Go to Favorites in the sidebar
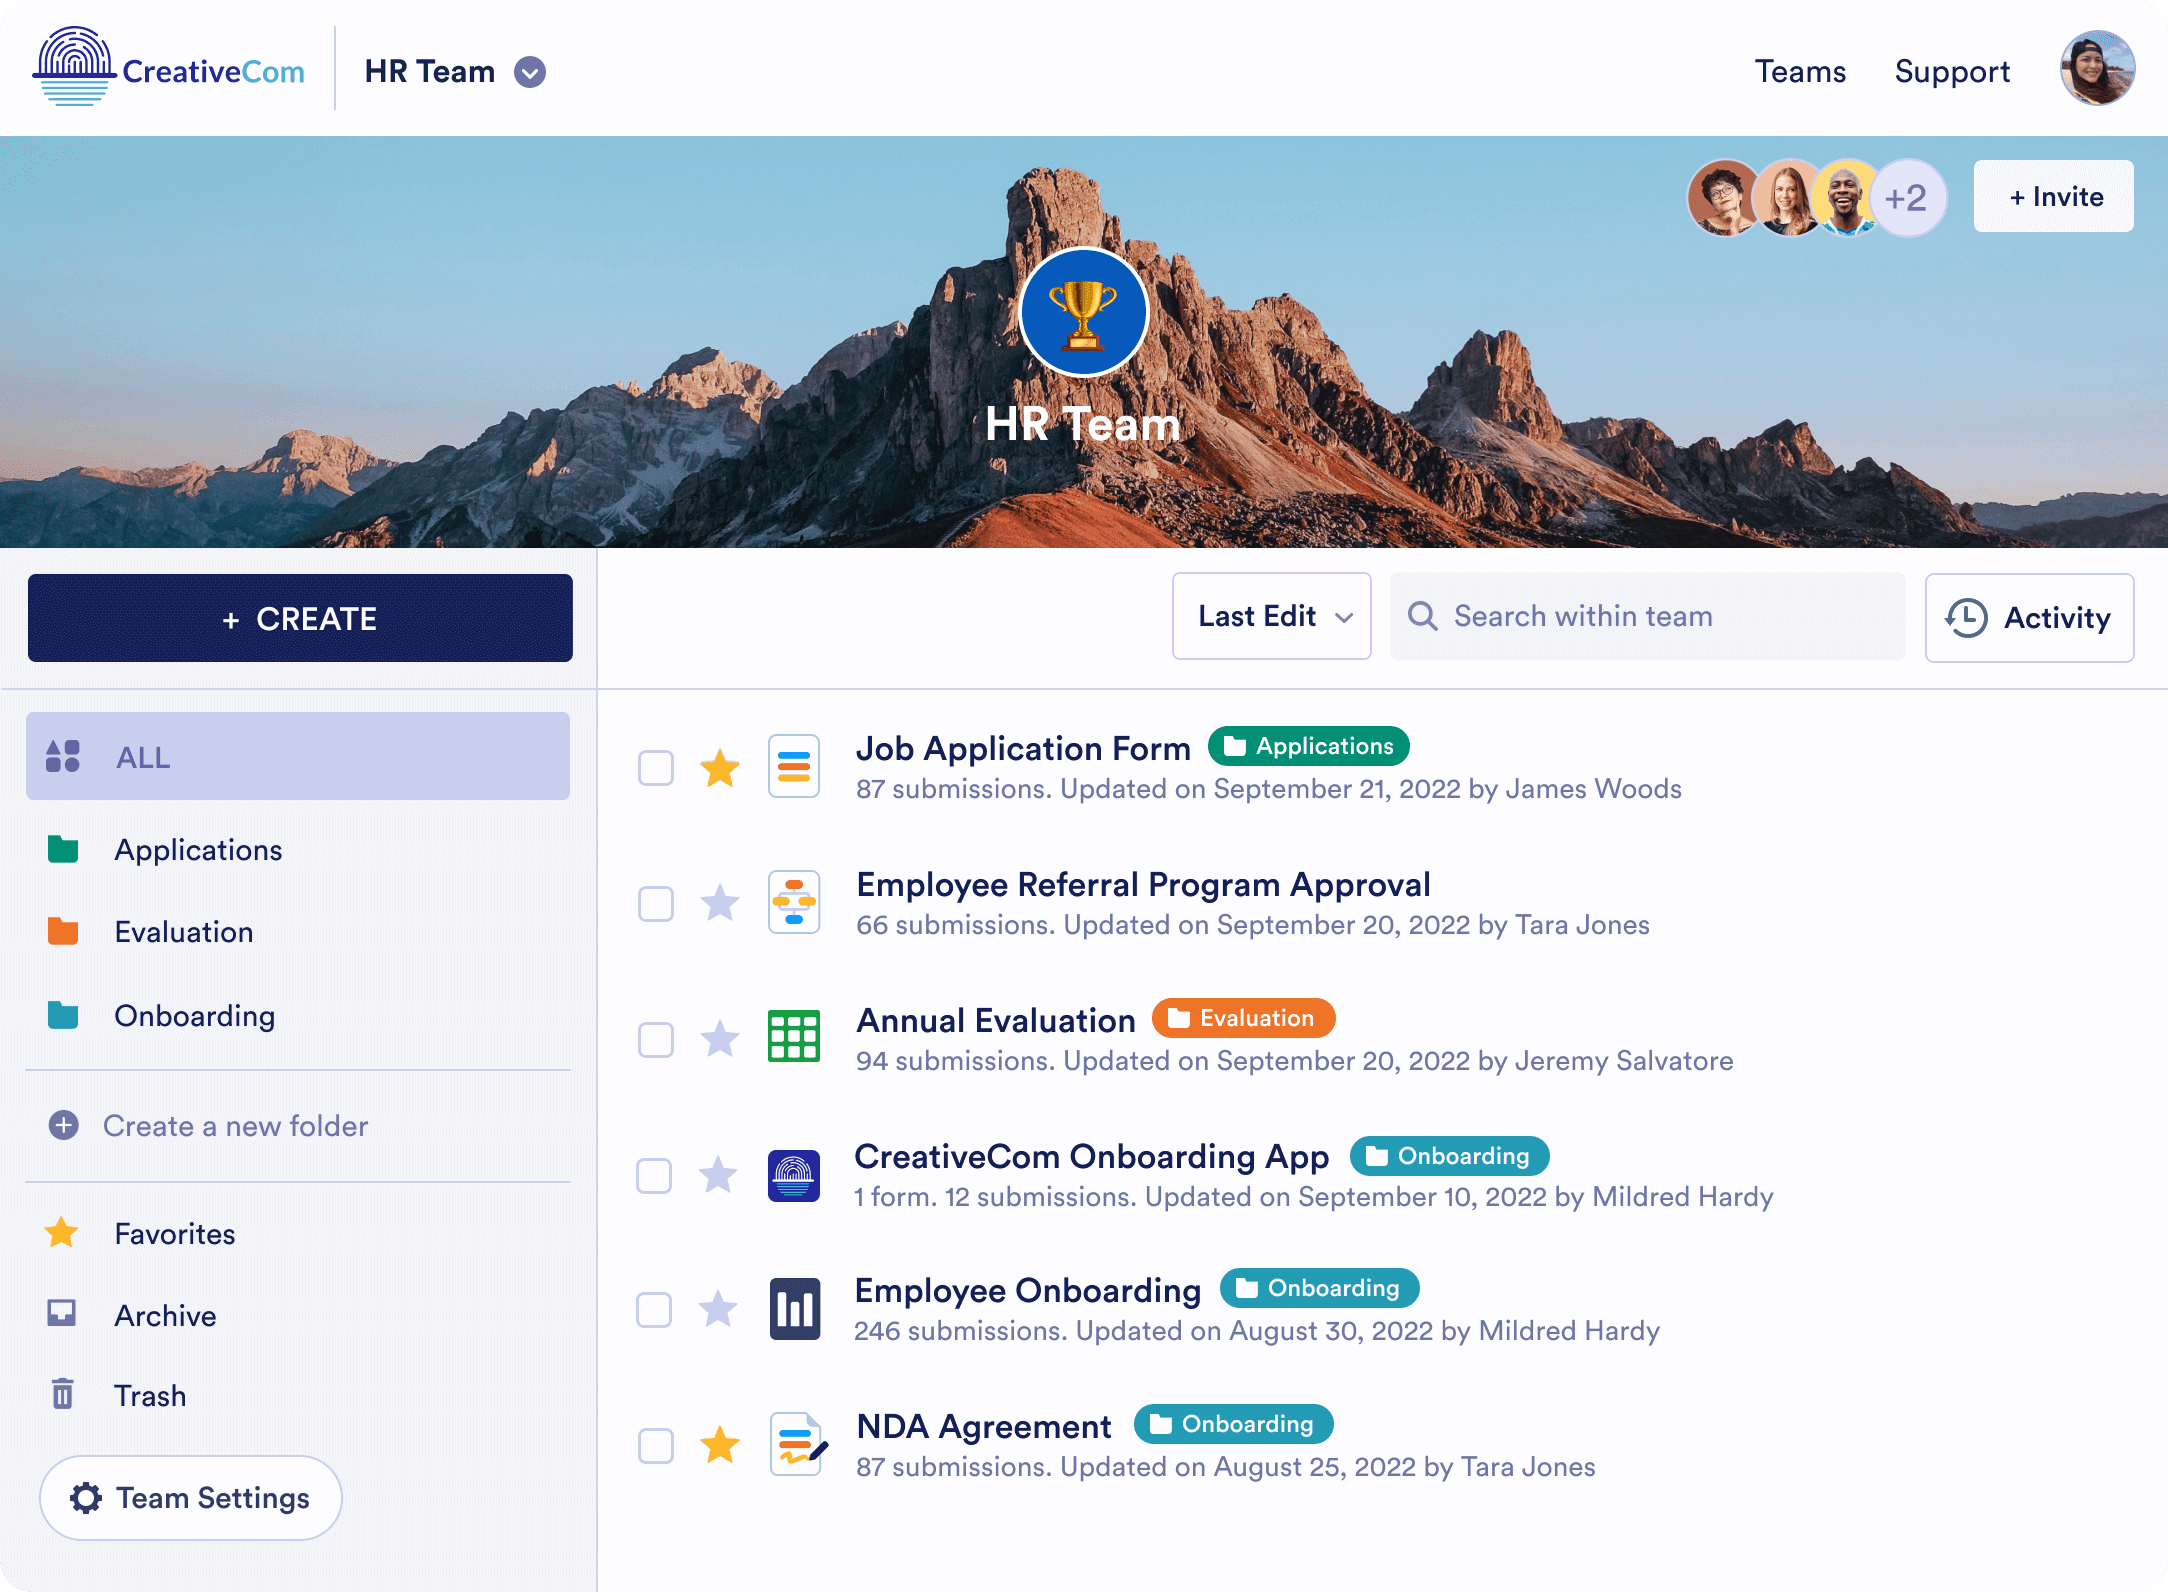The width and height of the screenshot is (2168, 1592). 175,1234
